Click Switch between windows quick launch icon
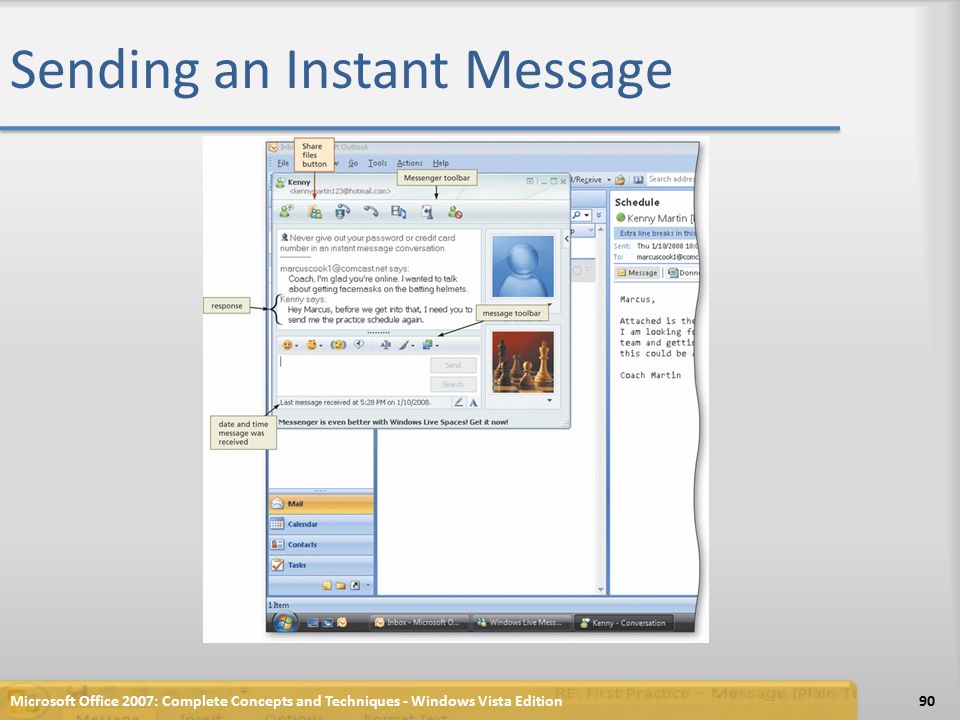Viewport: 960px width, 720px height. coord(328,623)
